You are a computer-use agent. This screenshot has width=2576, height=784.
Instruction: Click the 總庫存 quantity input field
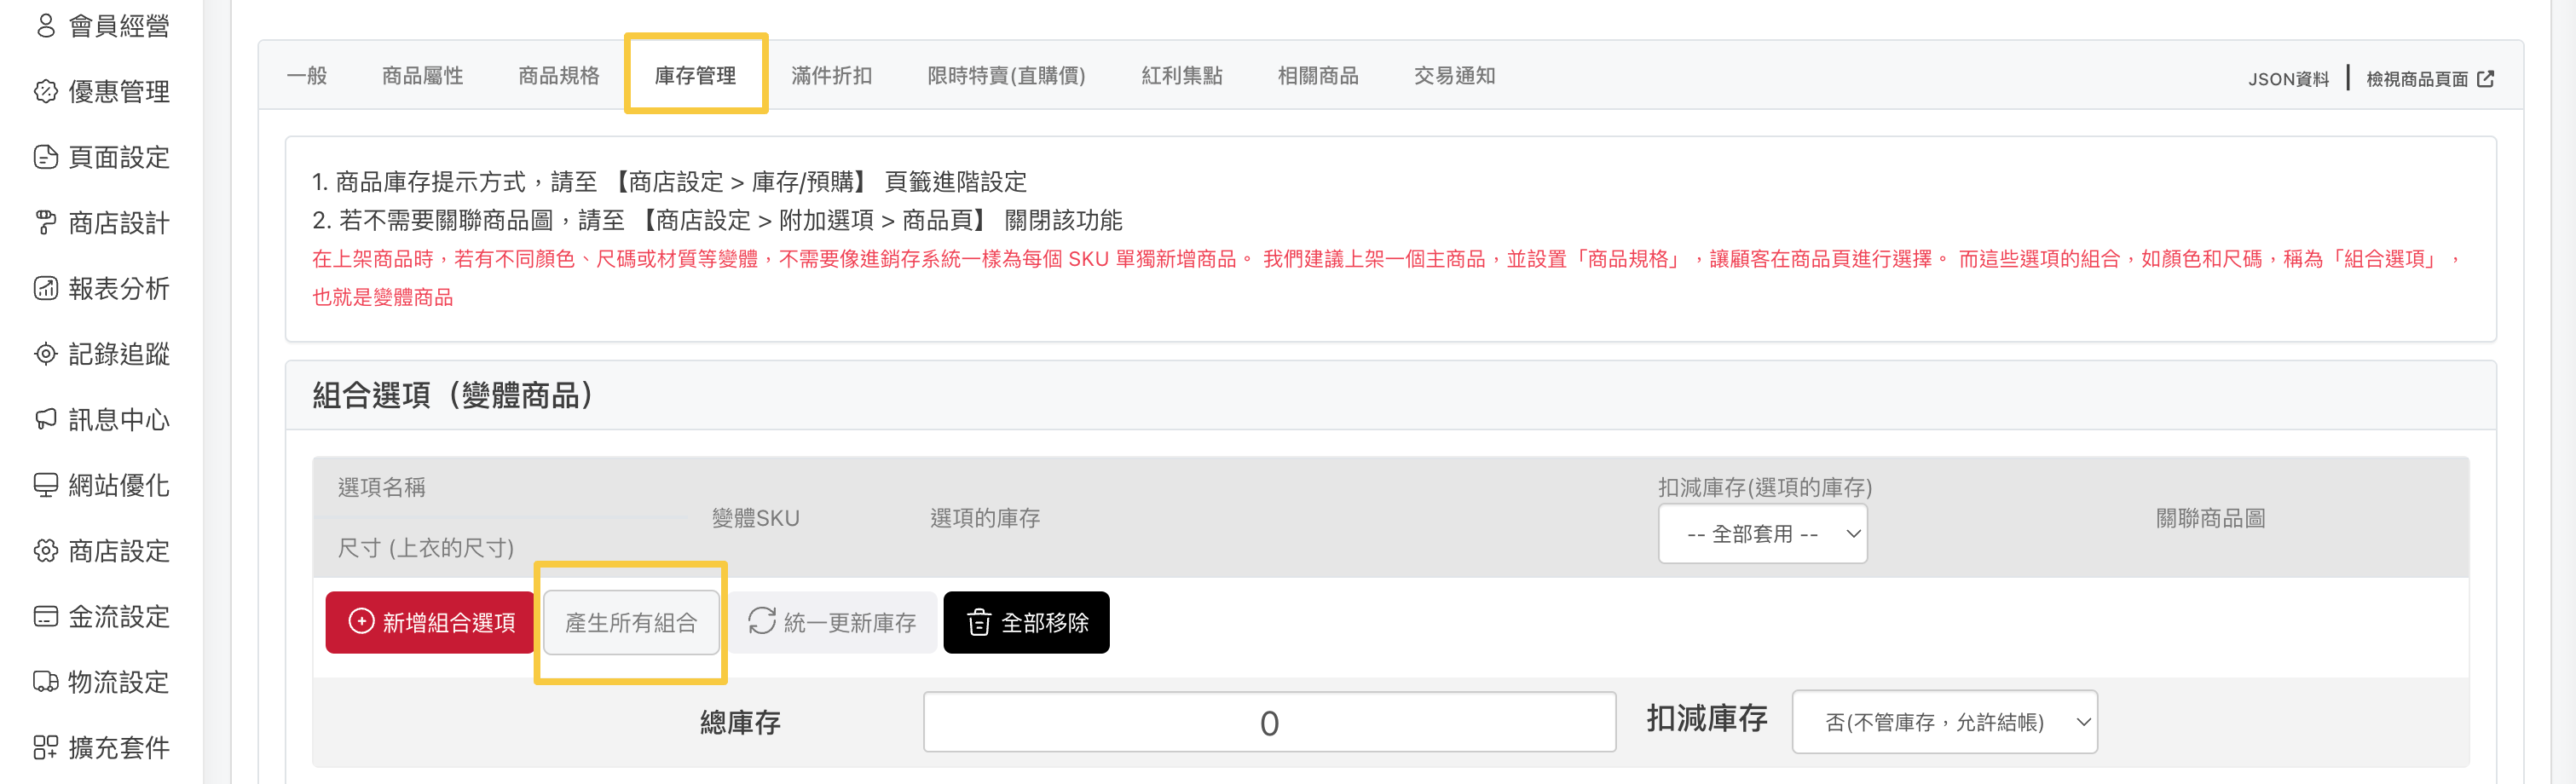click(x=1269, y=722)
